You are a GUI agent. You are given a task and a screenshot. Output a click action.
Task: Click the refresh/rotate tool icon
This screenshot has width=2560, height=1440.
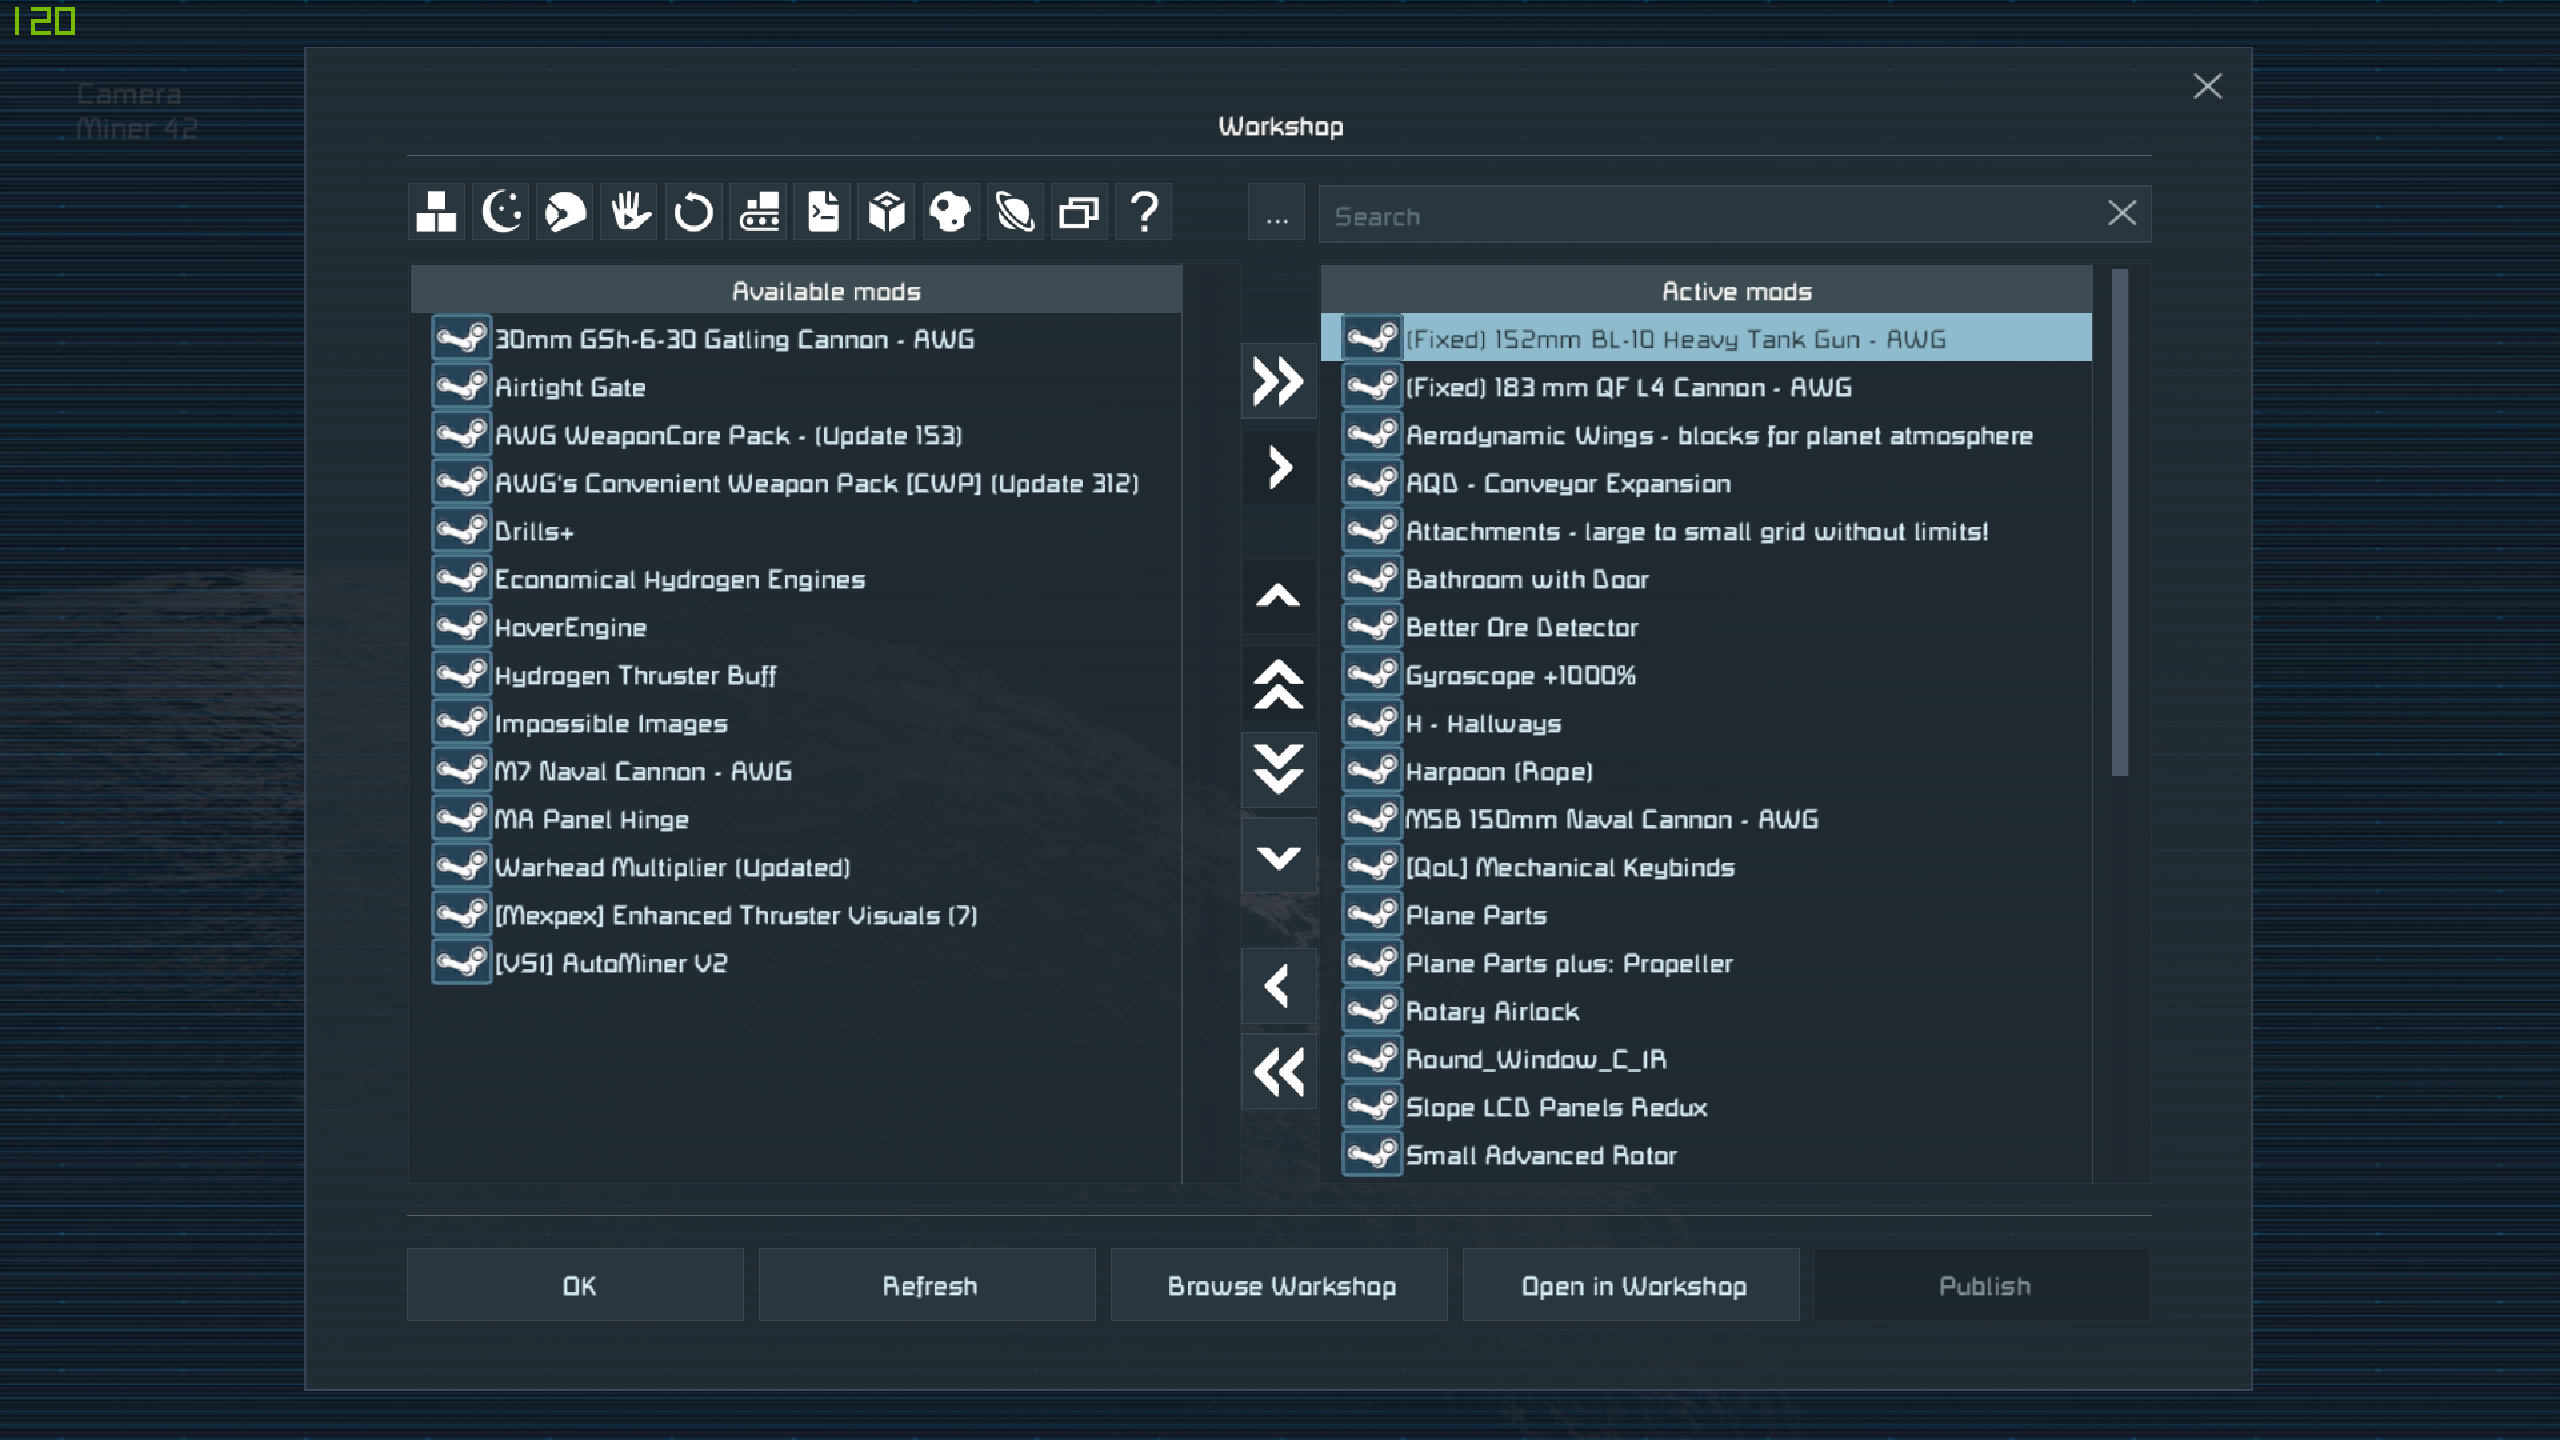[695, 213]
